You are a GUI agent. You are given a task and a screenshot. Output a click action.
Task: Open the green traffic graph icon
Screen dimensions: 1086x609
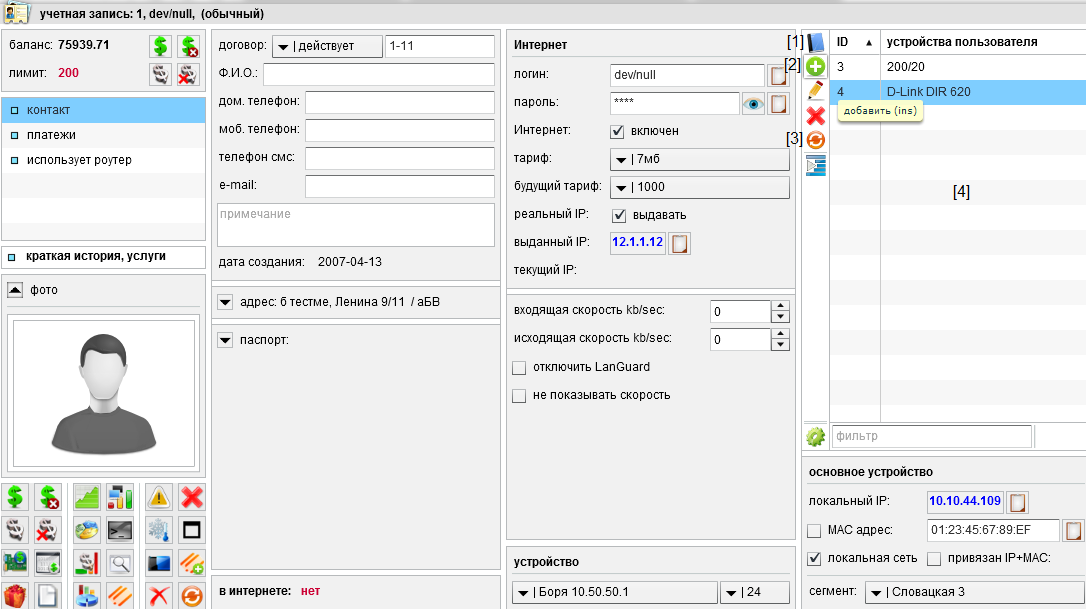pyautogui.click(x=87, y=496)
